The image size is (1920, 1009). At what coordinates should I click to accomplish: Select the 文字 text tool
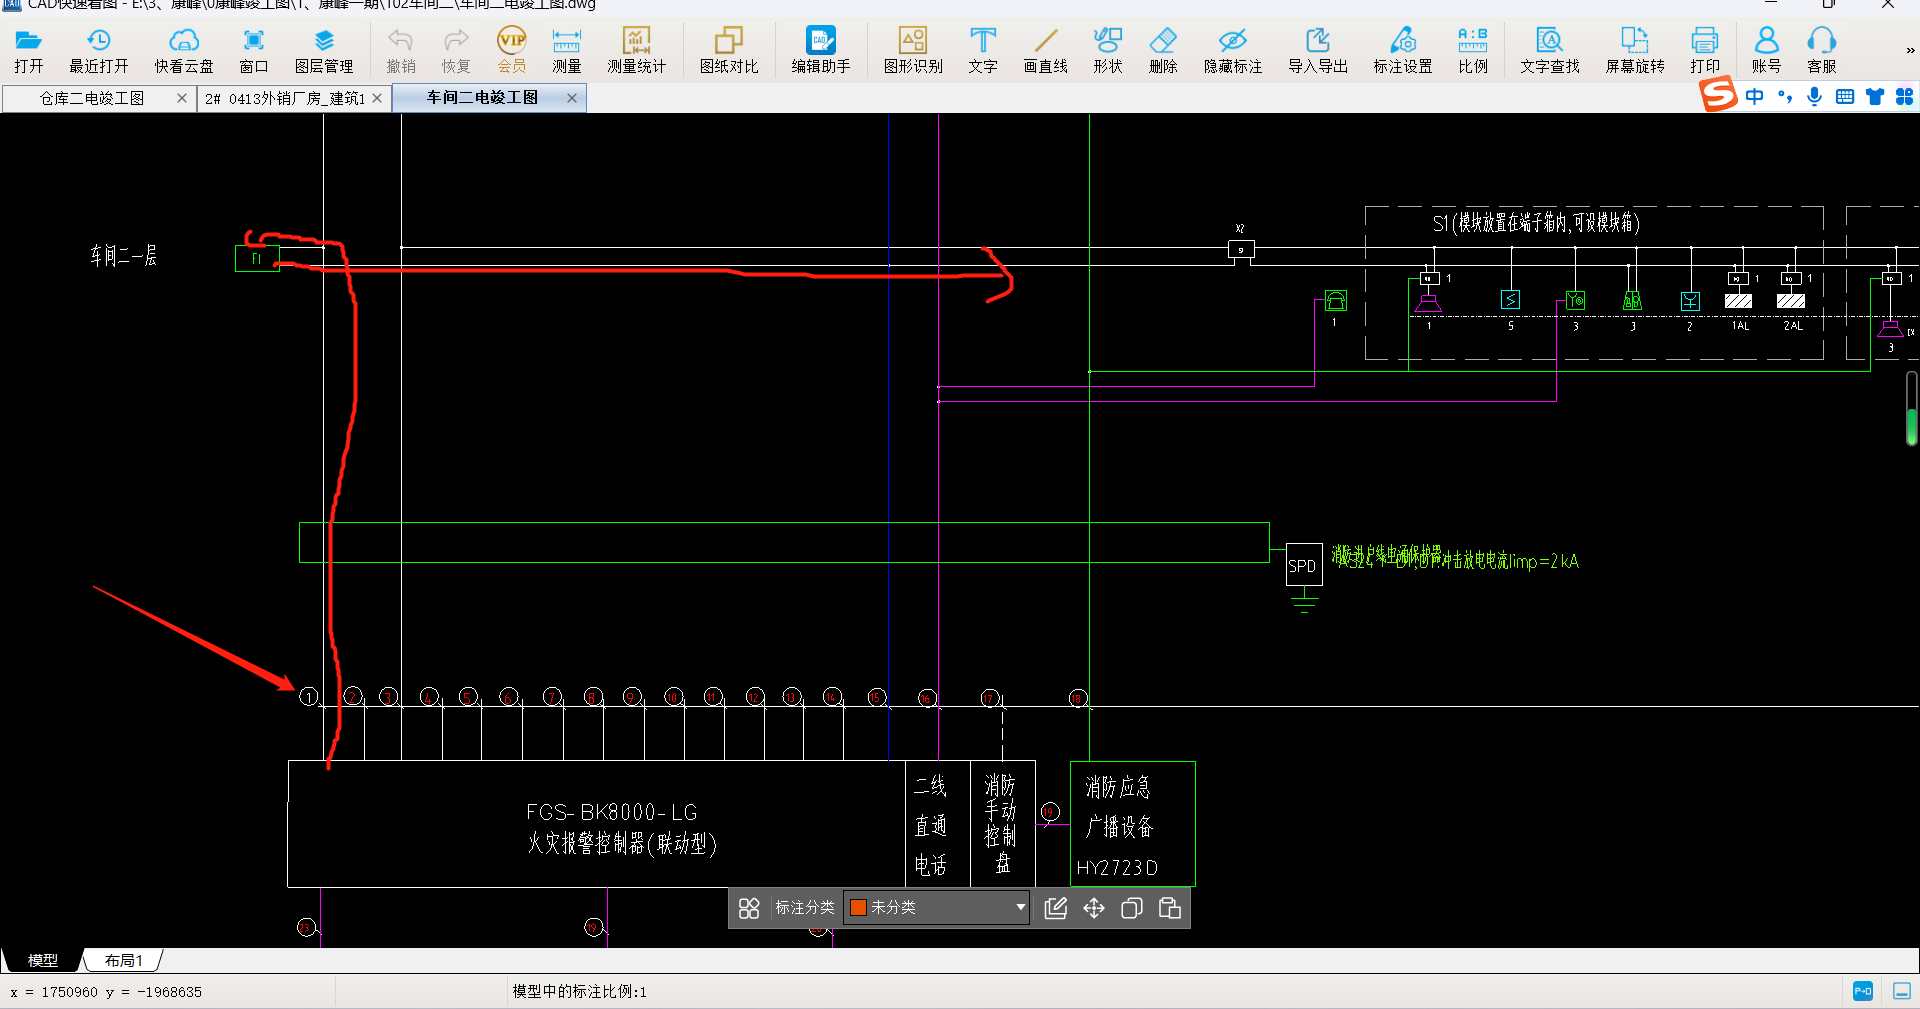pyautogui.click(x=983, y=50)
